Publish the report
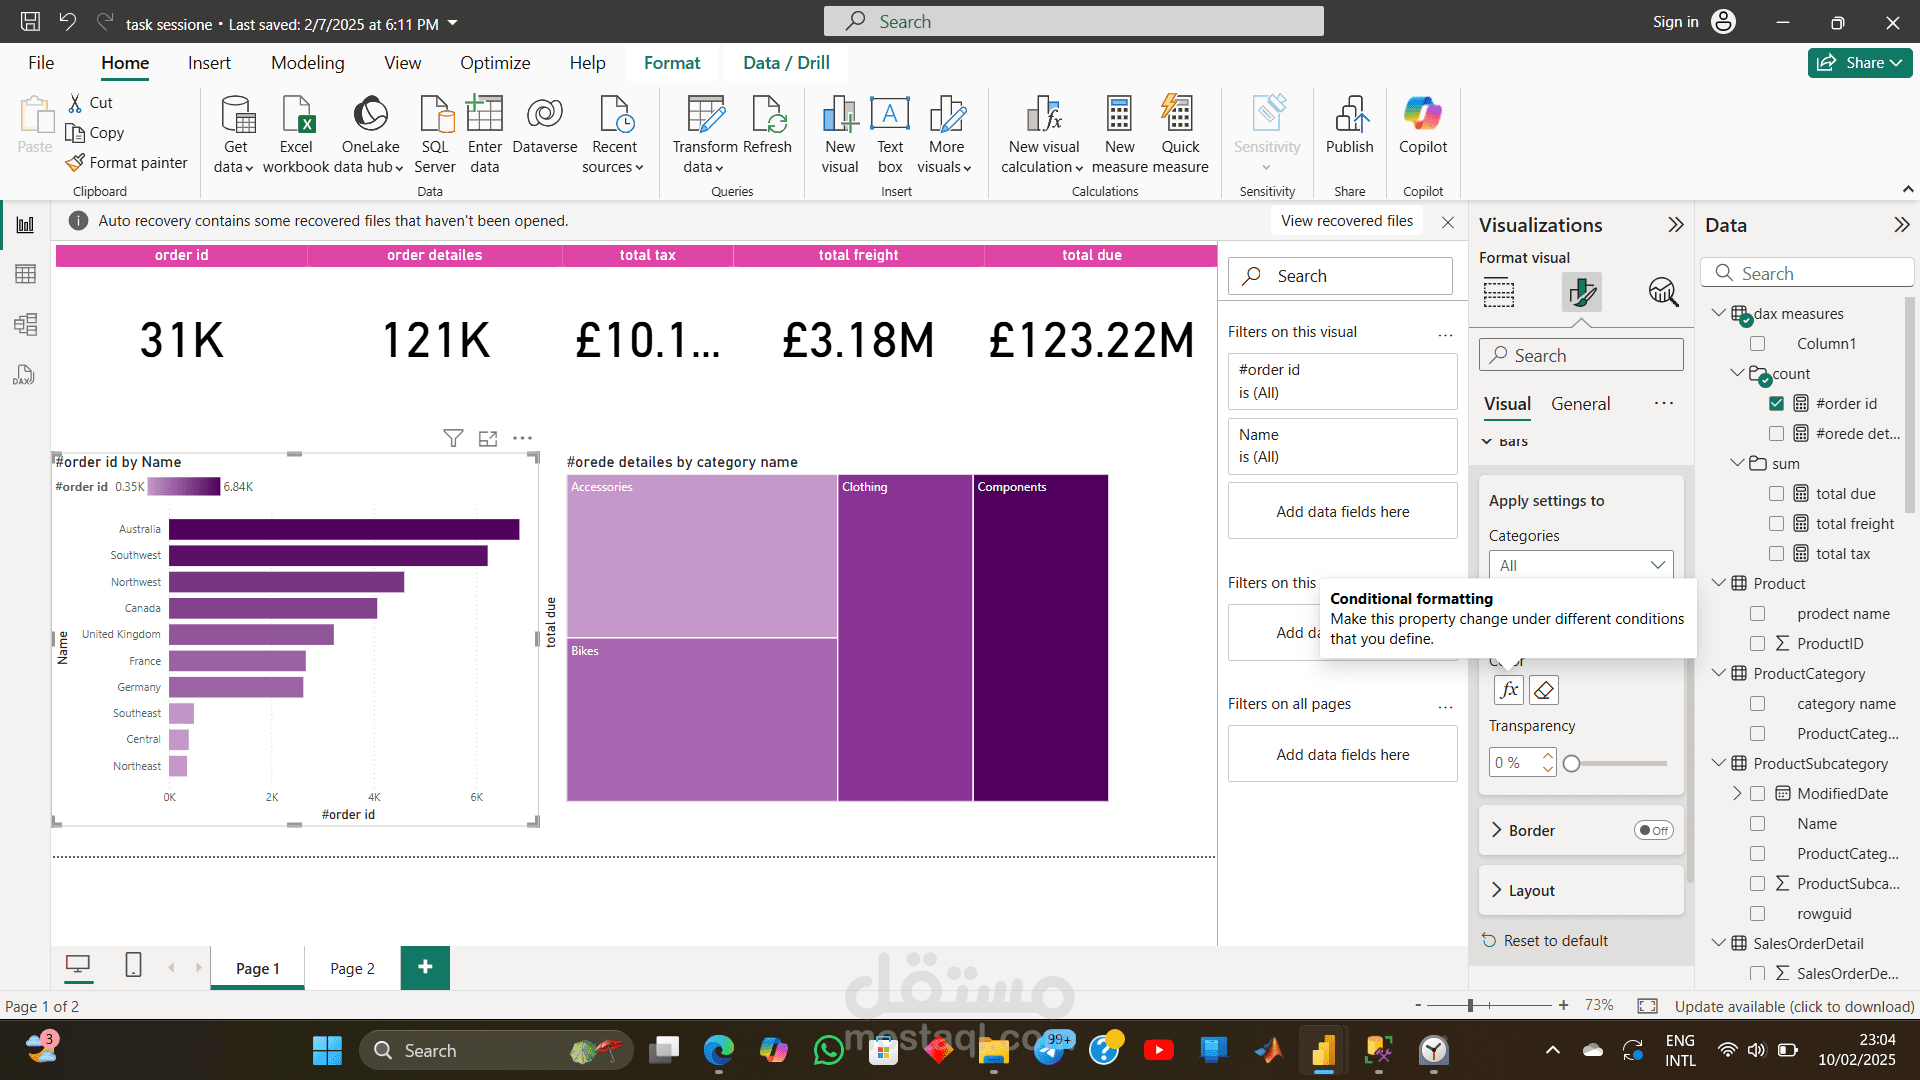 pyautogui.click(x=1350, y=125)
